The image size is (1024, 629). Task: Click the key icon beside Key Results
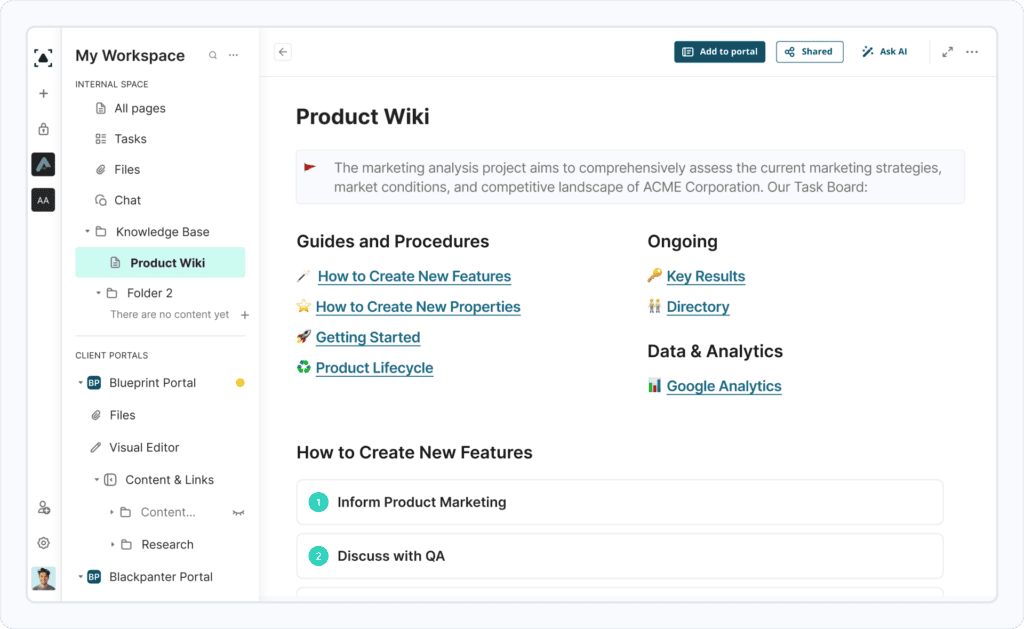coord(654,275)
